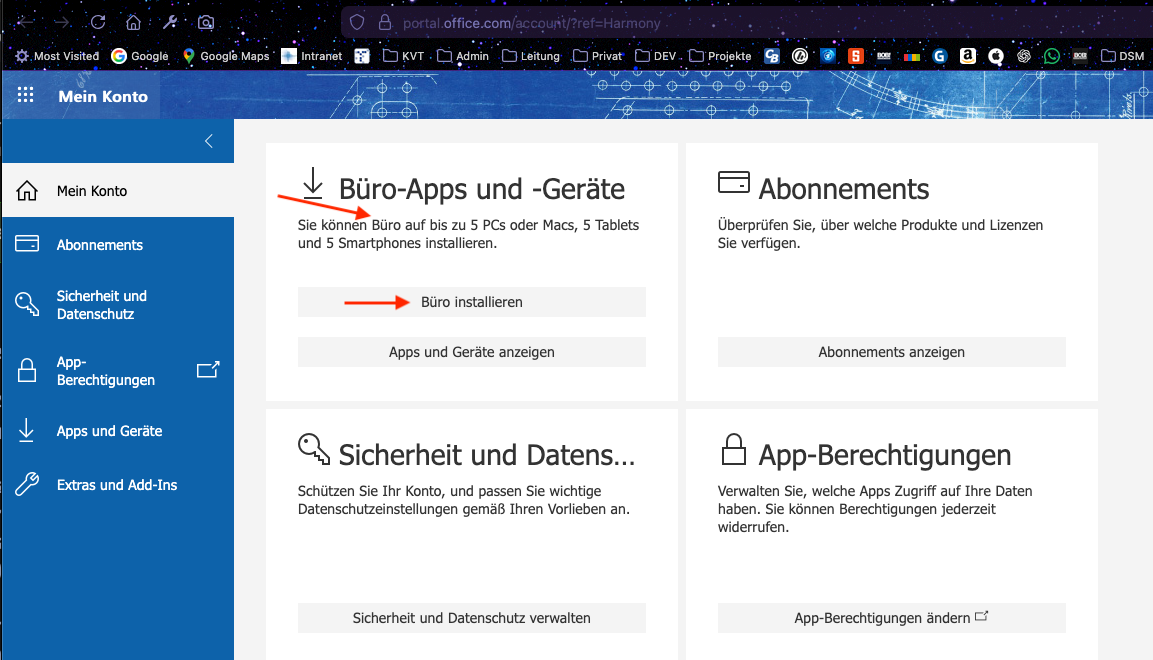Open the CB bookmark icon
Viewport: 1153px width, 660px height.
pyautogui.click(x=771, y=56)
